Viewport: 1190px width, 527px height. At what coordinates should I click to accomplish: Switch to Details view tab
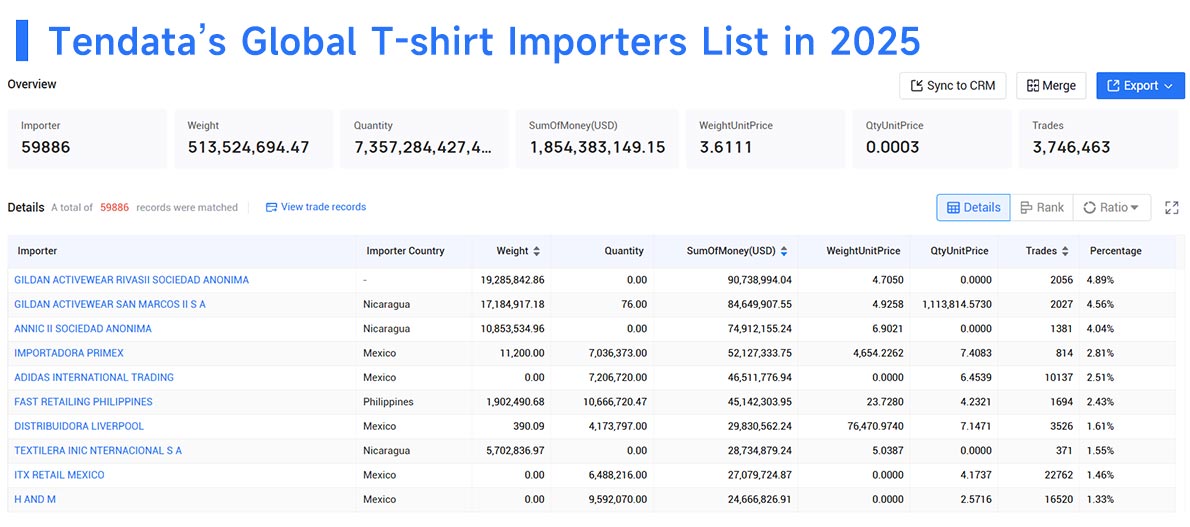[x=973, y=207]
